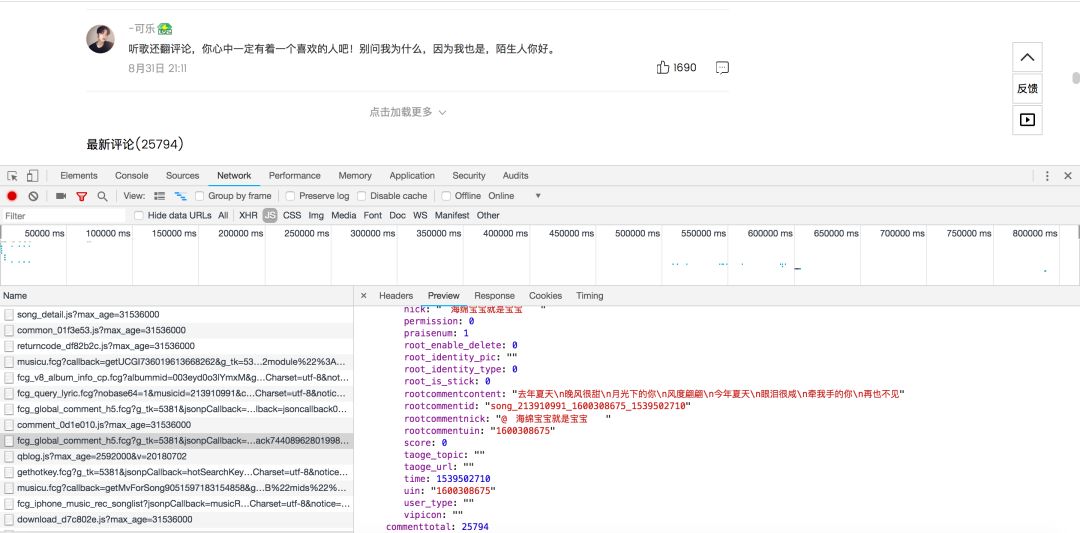Screen dimensions: 1080x533
Task: Click the 反馈 feedback button
Action: click(x=1027, y=88)
